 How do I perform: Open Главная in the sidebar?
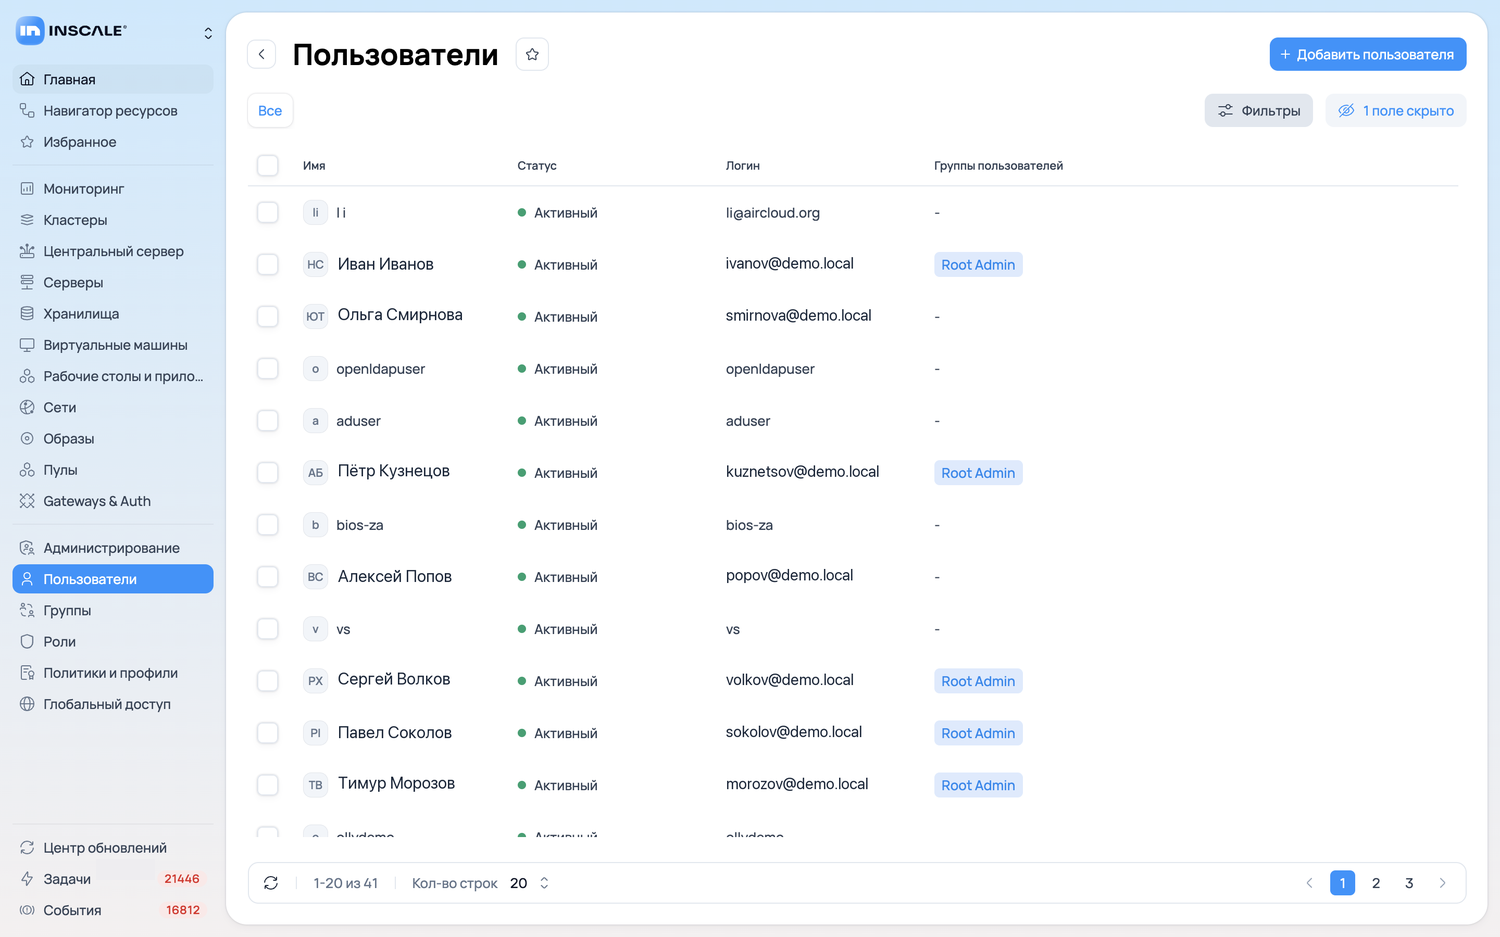pos(113,79)
